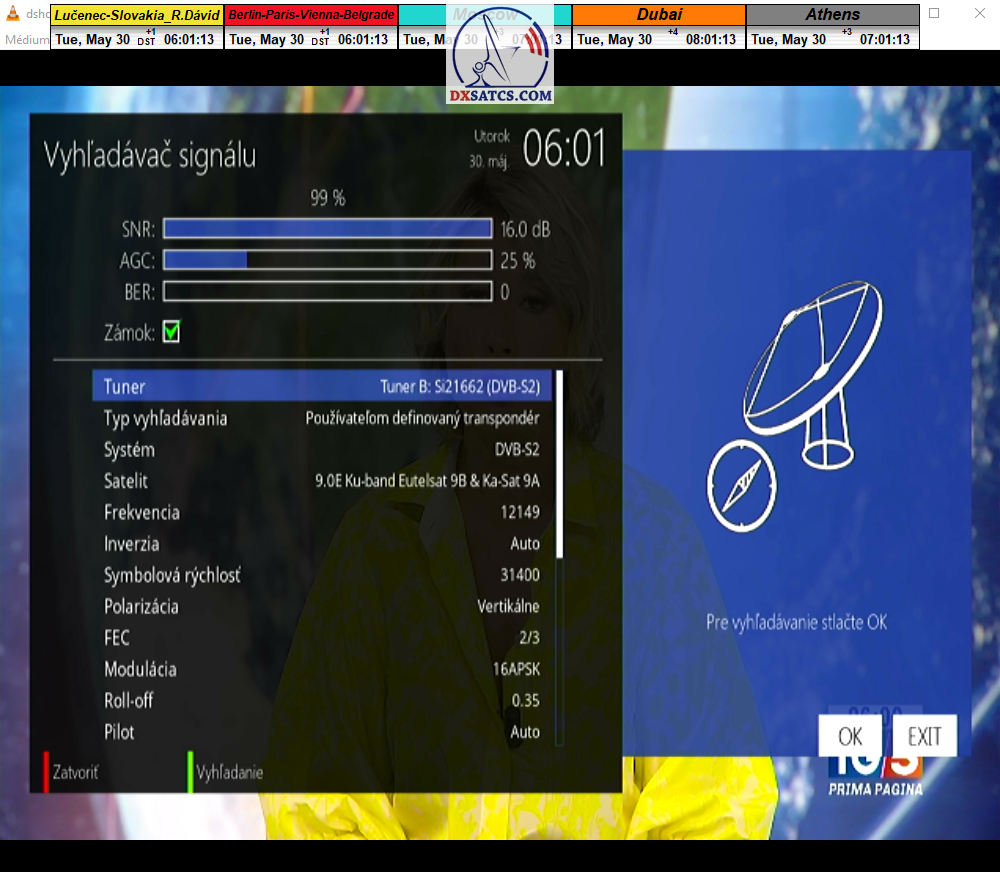Maximize the VLC window

click(x=934, y=14)
